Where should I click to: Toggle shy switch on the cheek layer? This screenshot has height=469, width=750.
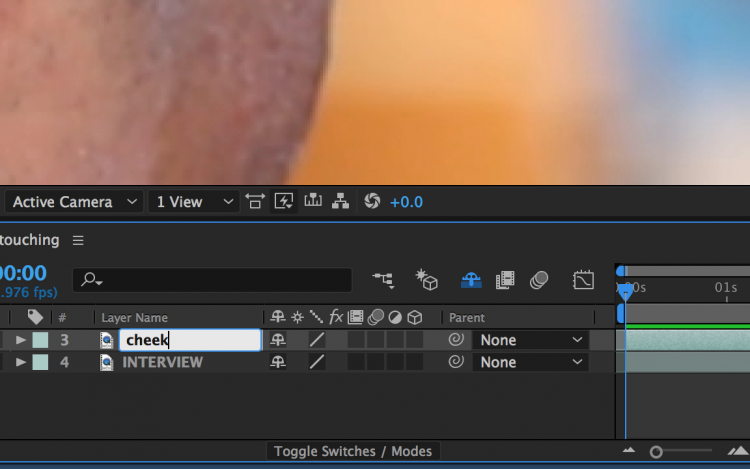click(x=278, y=340)
